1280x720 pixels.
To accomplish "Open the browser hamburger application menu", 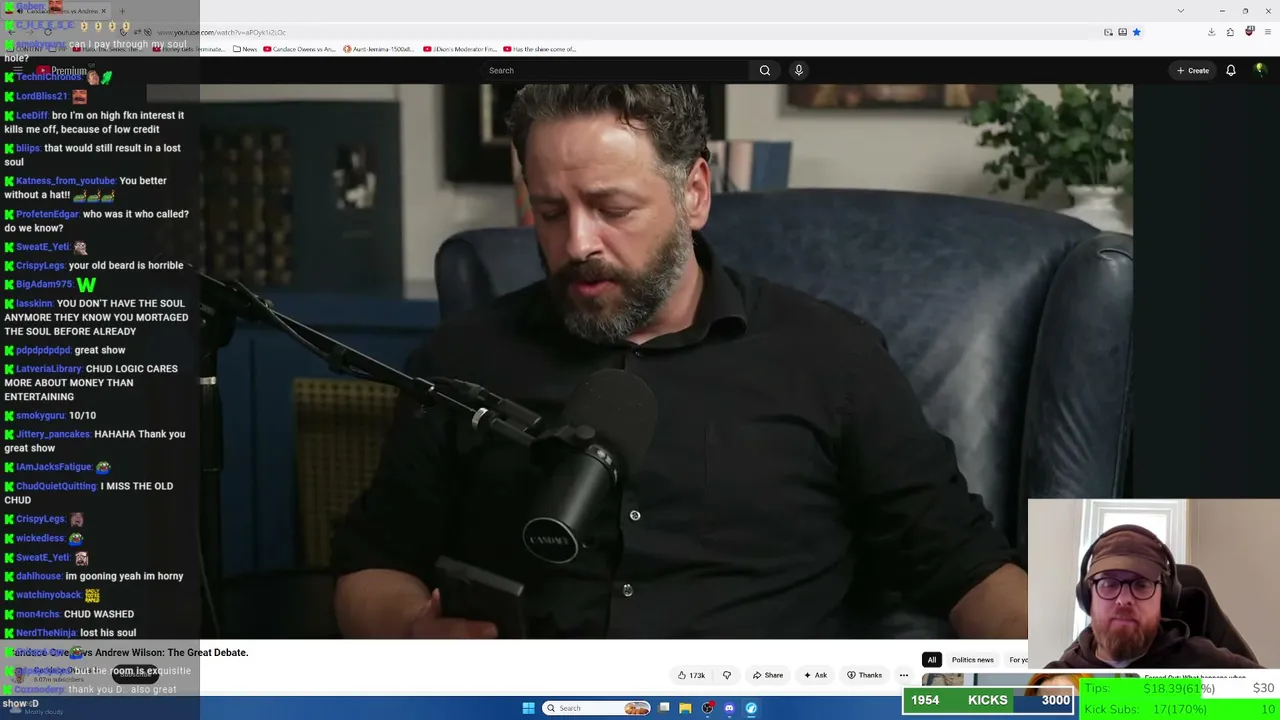I will point(1266,32).
